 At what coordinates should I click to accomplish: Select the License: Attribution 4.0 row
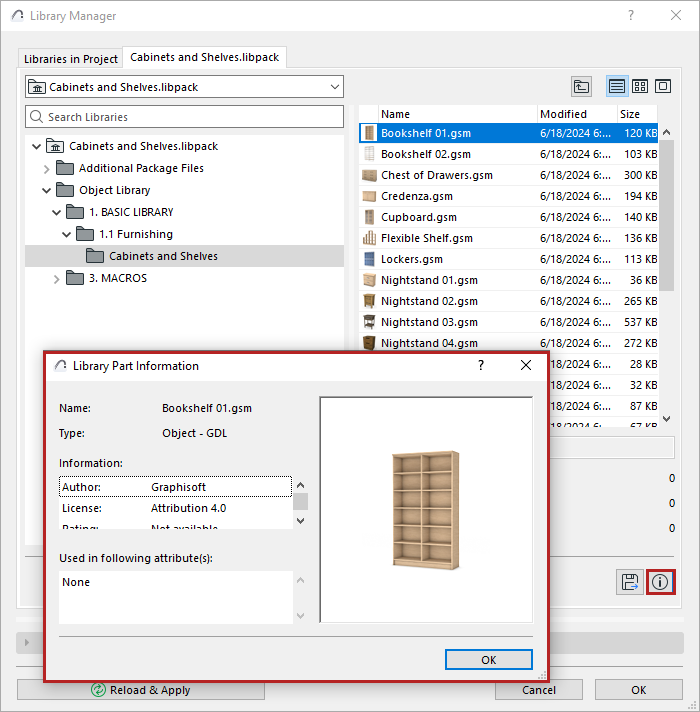pyautogui.click(x=175, y=508)
